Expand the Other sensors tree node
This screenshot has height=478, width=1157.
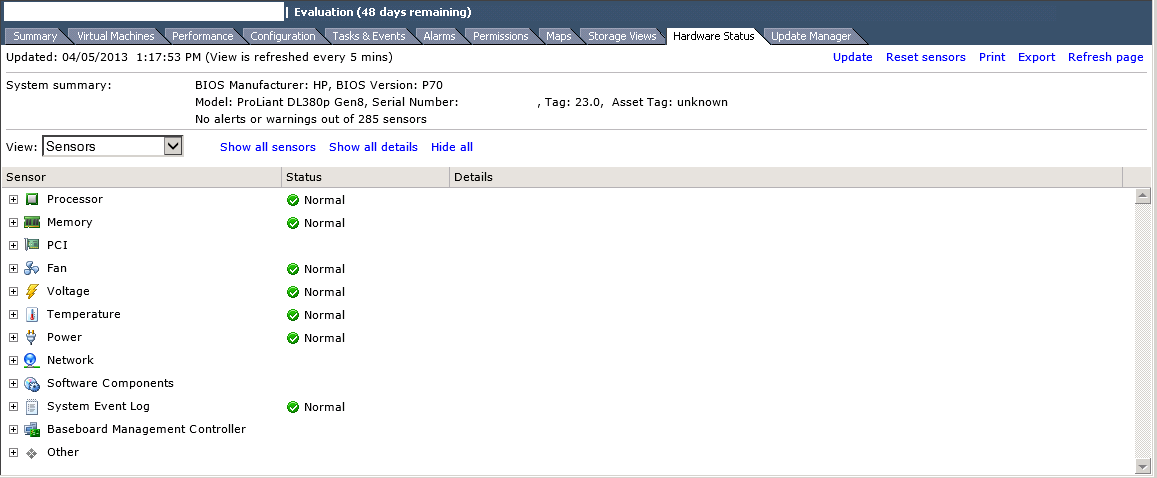point(13,453)
